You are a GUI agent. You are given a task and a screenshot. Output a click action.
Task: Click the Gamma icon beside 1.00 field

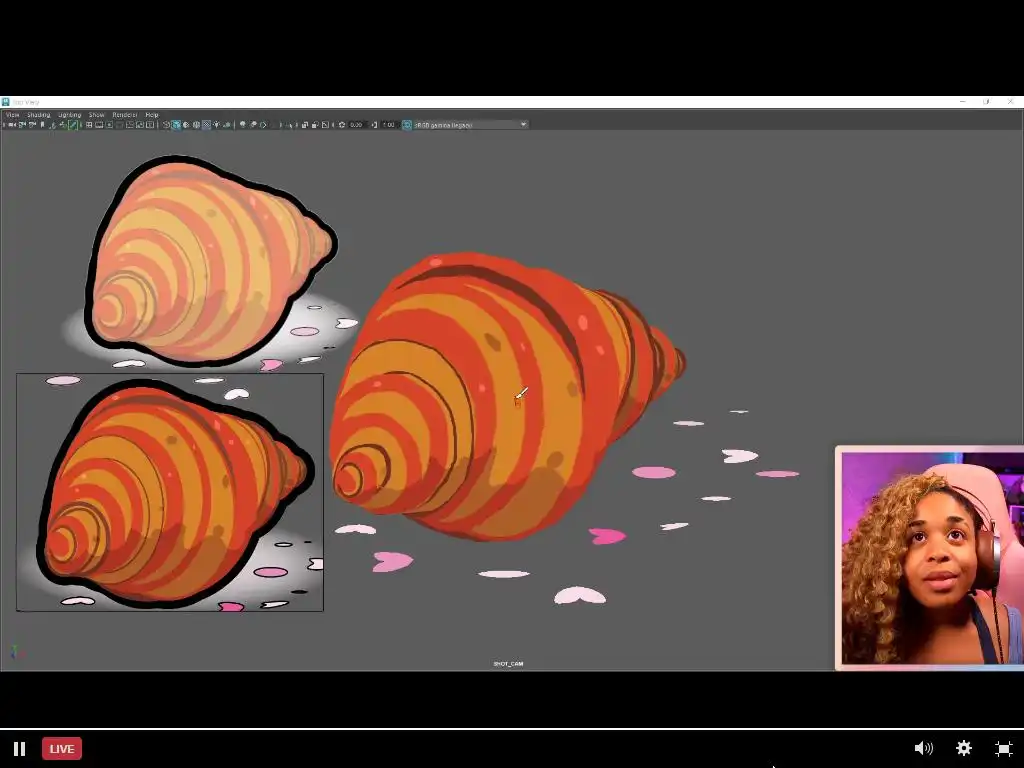(x=375, y=125)
